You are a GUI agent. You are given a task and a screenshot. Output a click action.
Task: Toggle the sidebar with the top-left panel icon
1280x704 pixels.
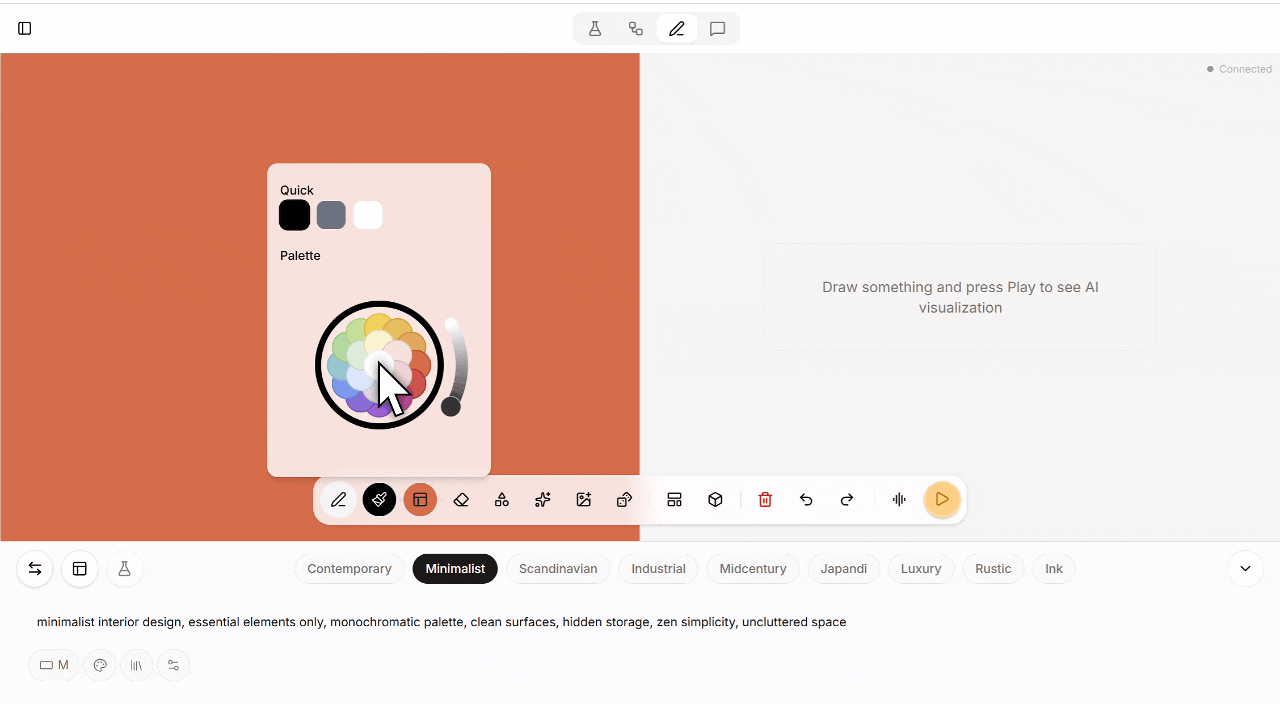pos(24,28)
